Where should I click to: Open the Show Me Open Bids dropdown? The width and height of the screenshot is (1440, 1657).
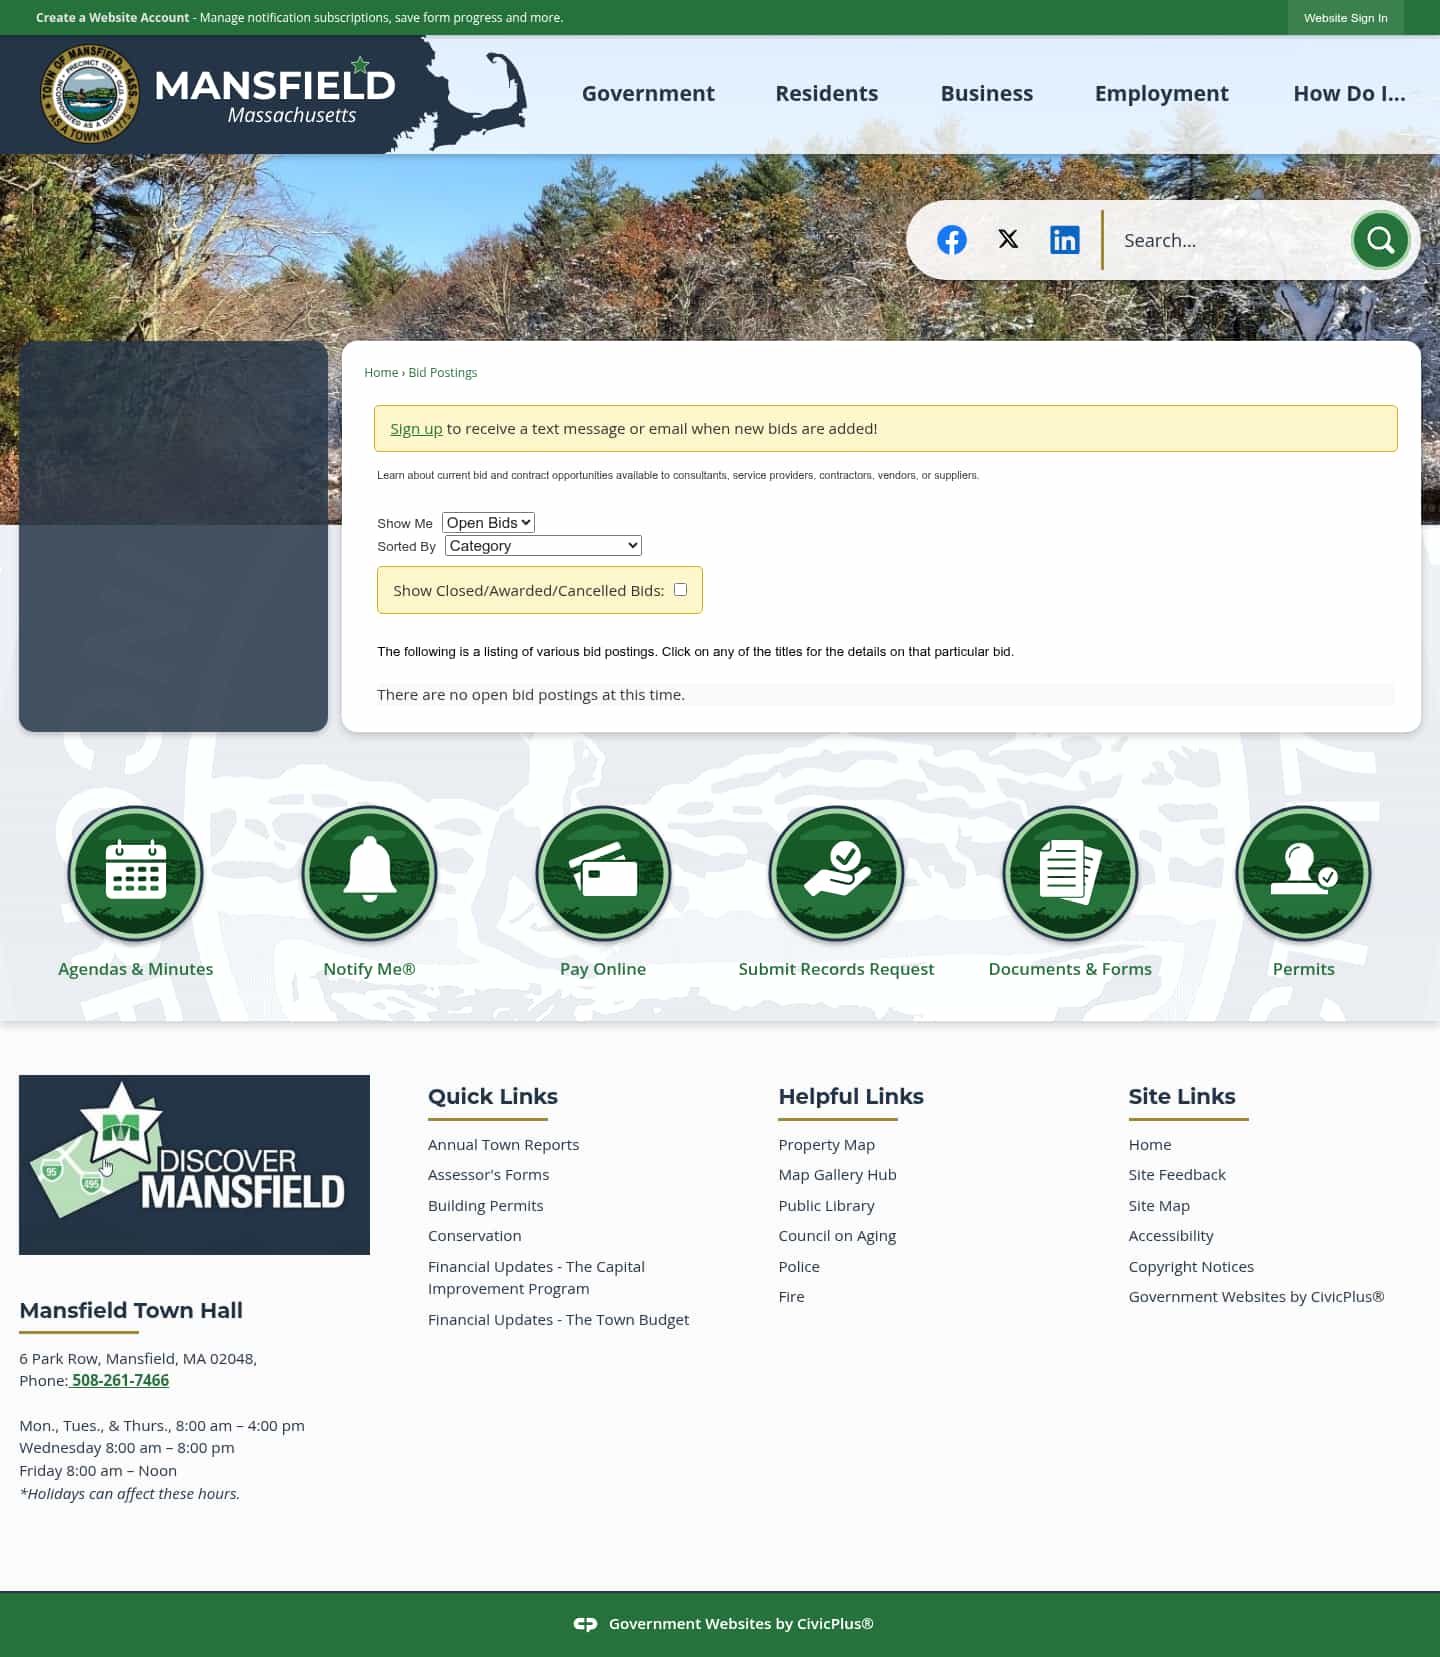pyautogui.click(x=488, y=522)
